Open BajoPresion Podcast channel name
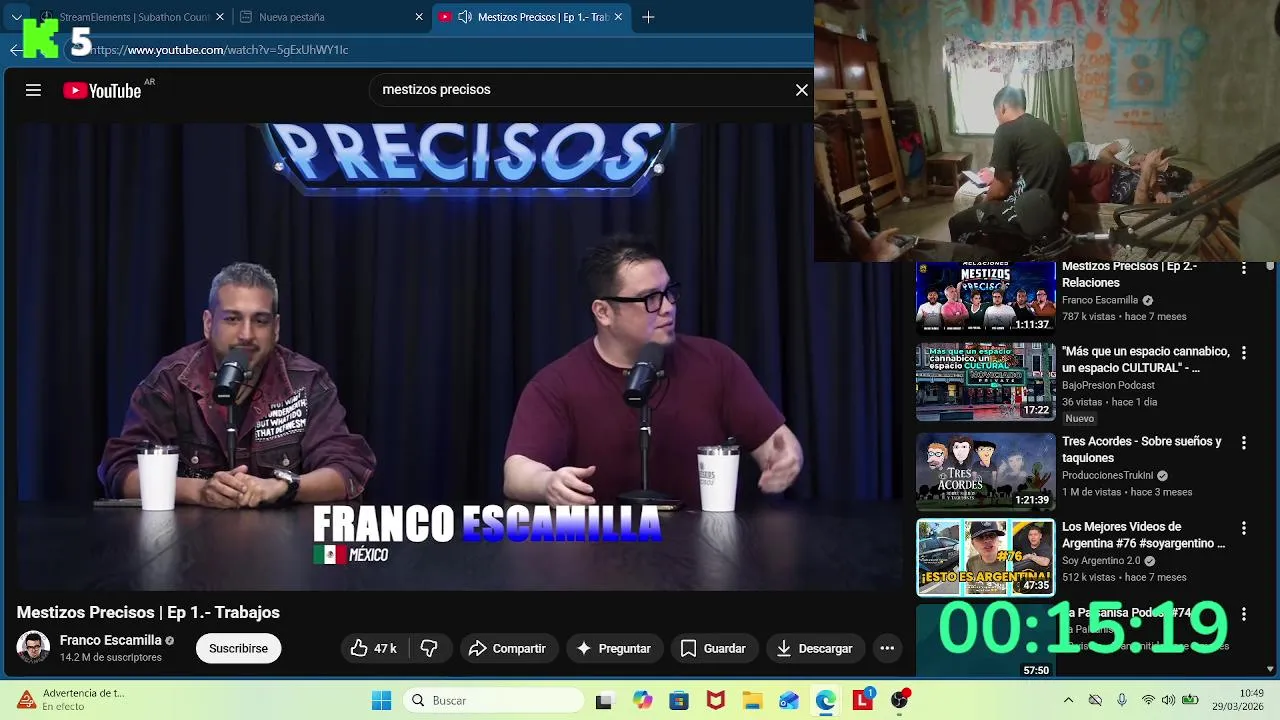The width and height of the screenshot is (1280, 720). [1108, 385]
